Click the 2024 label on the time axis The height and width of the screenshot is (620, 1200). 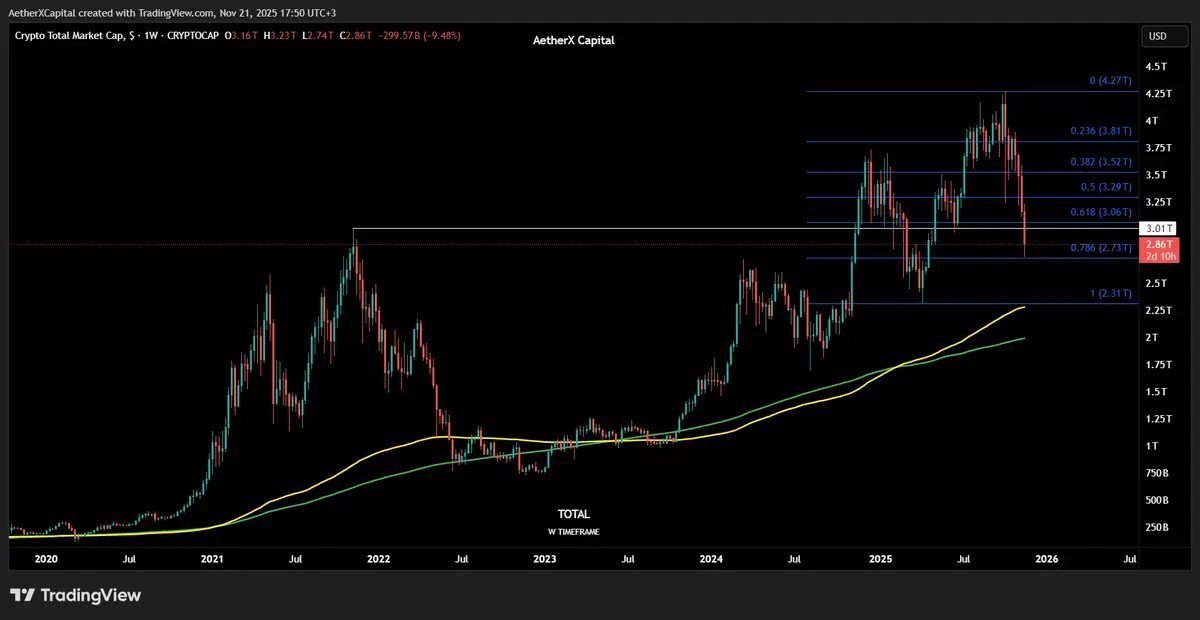(712, 561)
